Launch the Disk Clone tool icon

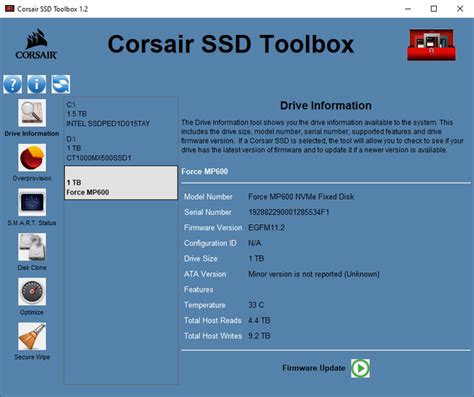32,247
